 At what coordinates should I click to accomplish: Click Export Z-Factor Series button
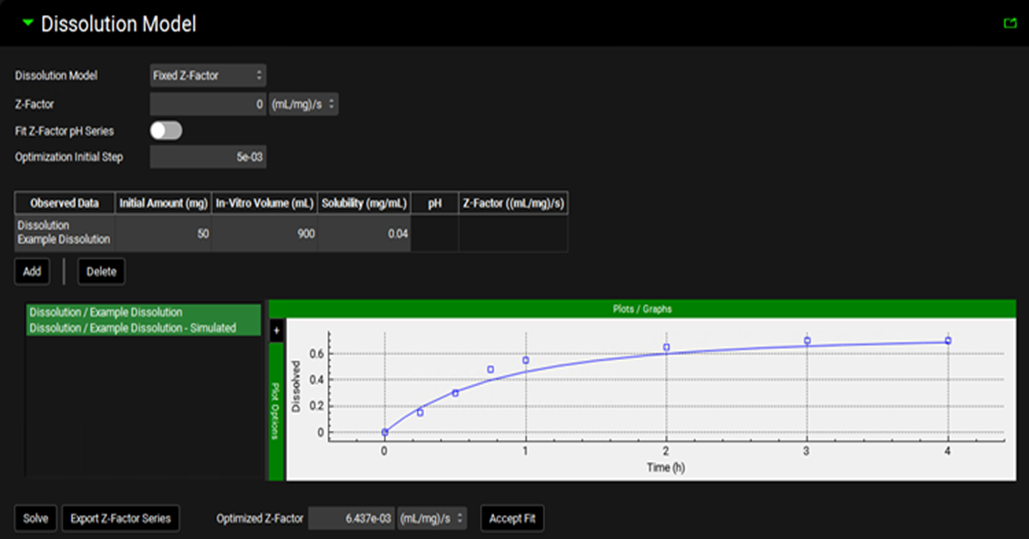point(121,518)
